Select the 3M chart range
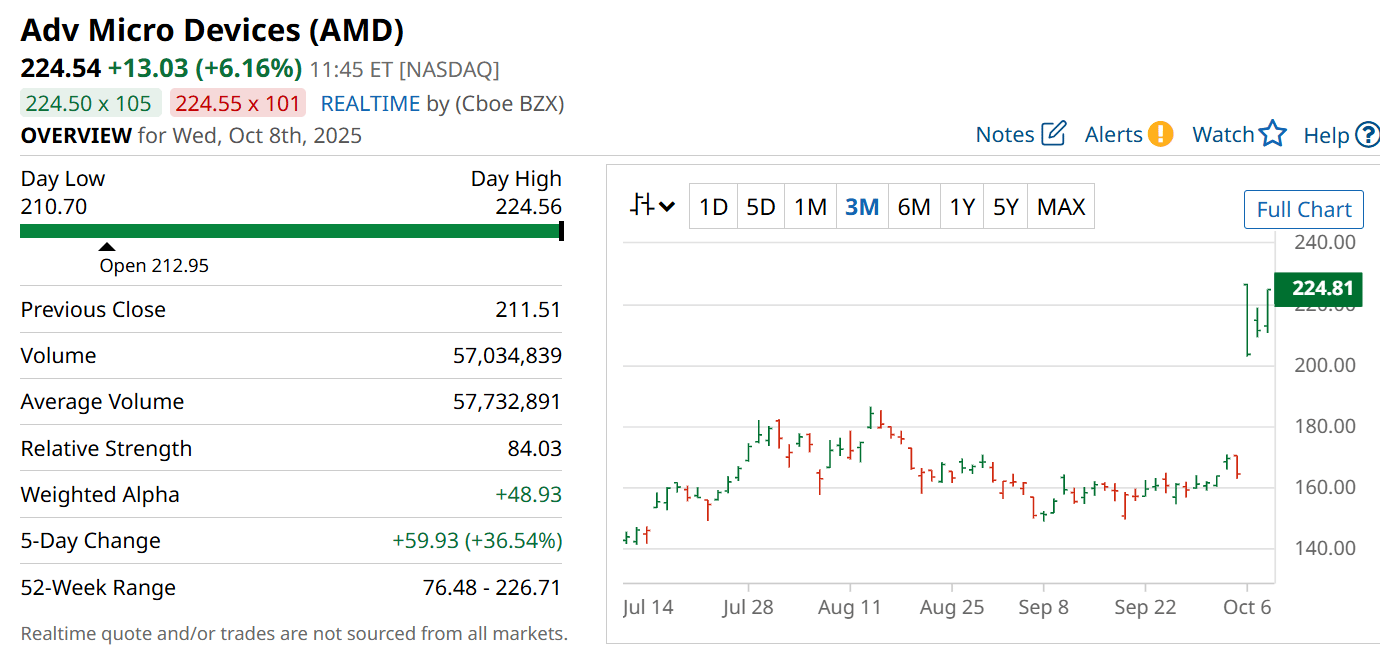Screen dimensions: 1380x649 (862, 207)
